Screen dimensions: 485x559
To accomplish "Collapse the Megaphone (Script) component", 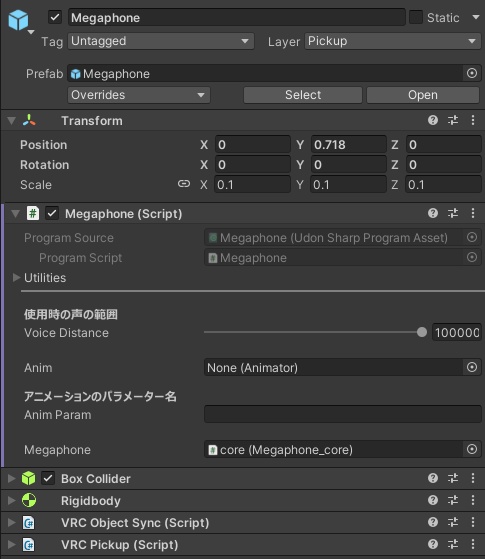I will tap(15, 214).
